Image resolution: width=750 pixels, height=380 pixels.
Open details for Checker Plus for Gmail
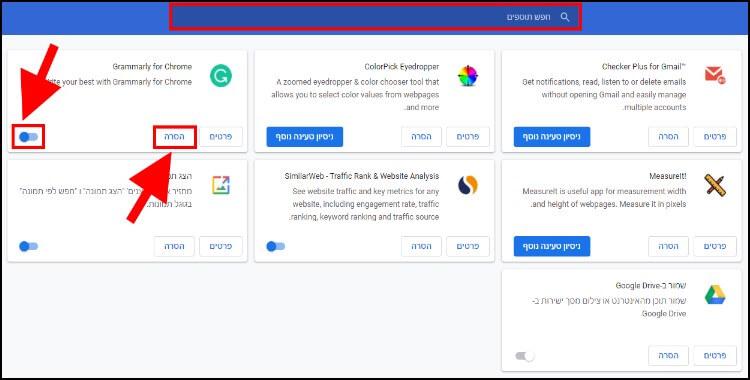click(x=715, y=137)
